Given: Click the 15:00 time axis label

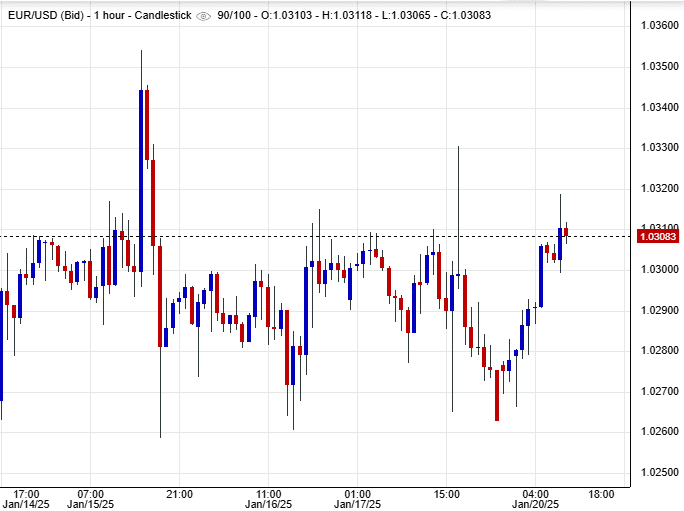Looking at the screenshot, I should (x=446, y=494).
